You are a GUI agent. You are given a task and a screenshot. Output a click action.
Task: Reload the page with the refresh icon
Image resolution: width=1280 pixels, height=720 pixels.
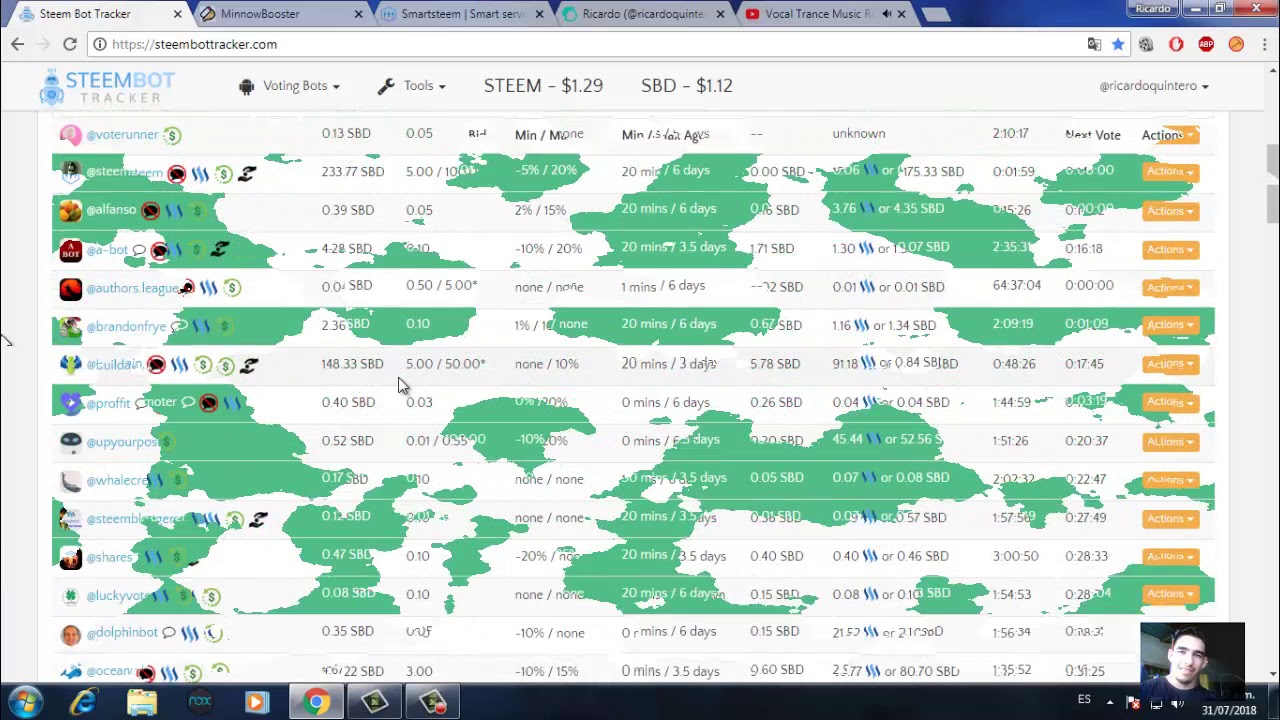[x=70, y=44]
